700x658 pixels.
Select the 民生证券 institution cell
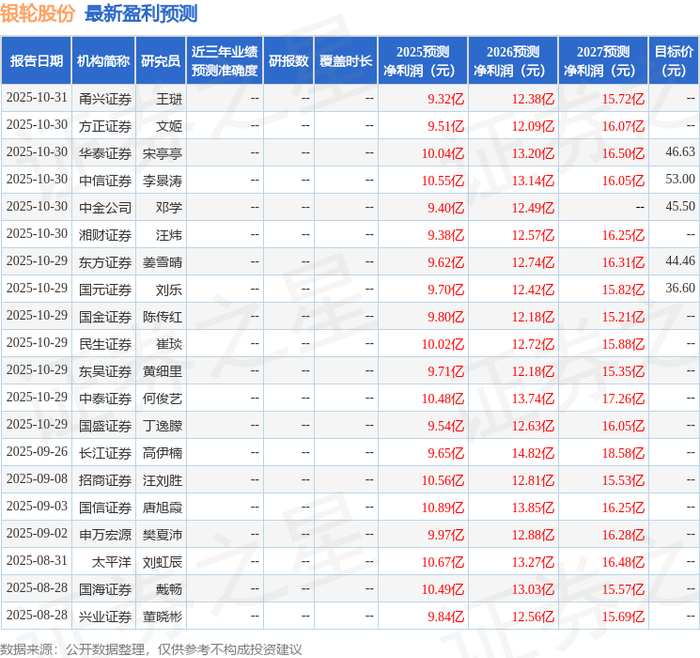(x=105, y=344)
